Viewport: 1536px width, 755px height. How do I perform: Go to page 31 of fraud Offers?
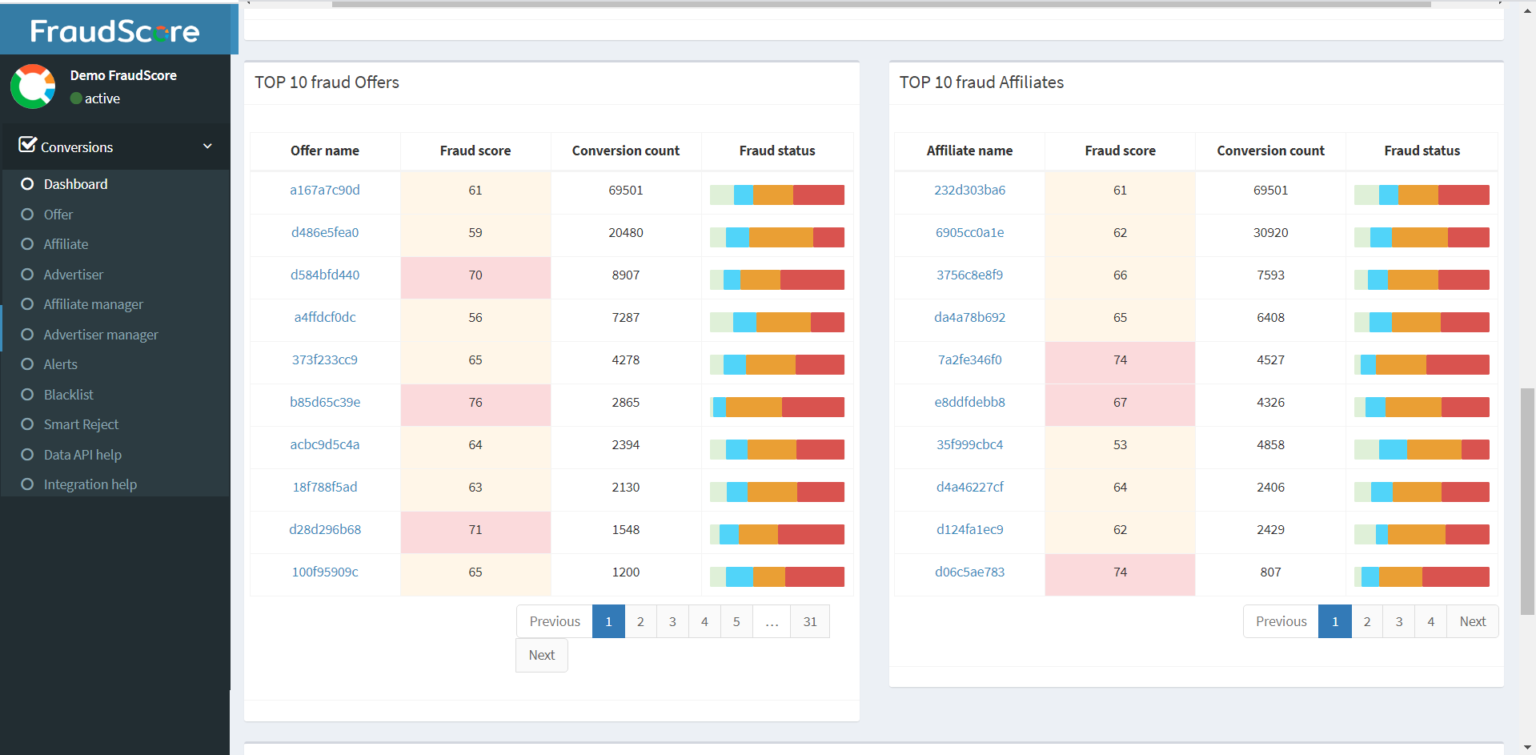pos(810,621)
